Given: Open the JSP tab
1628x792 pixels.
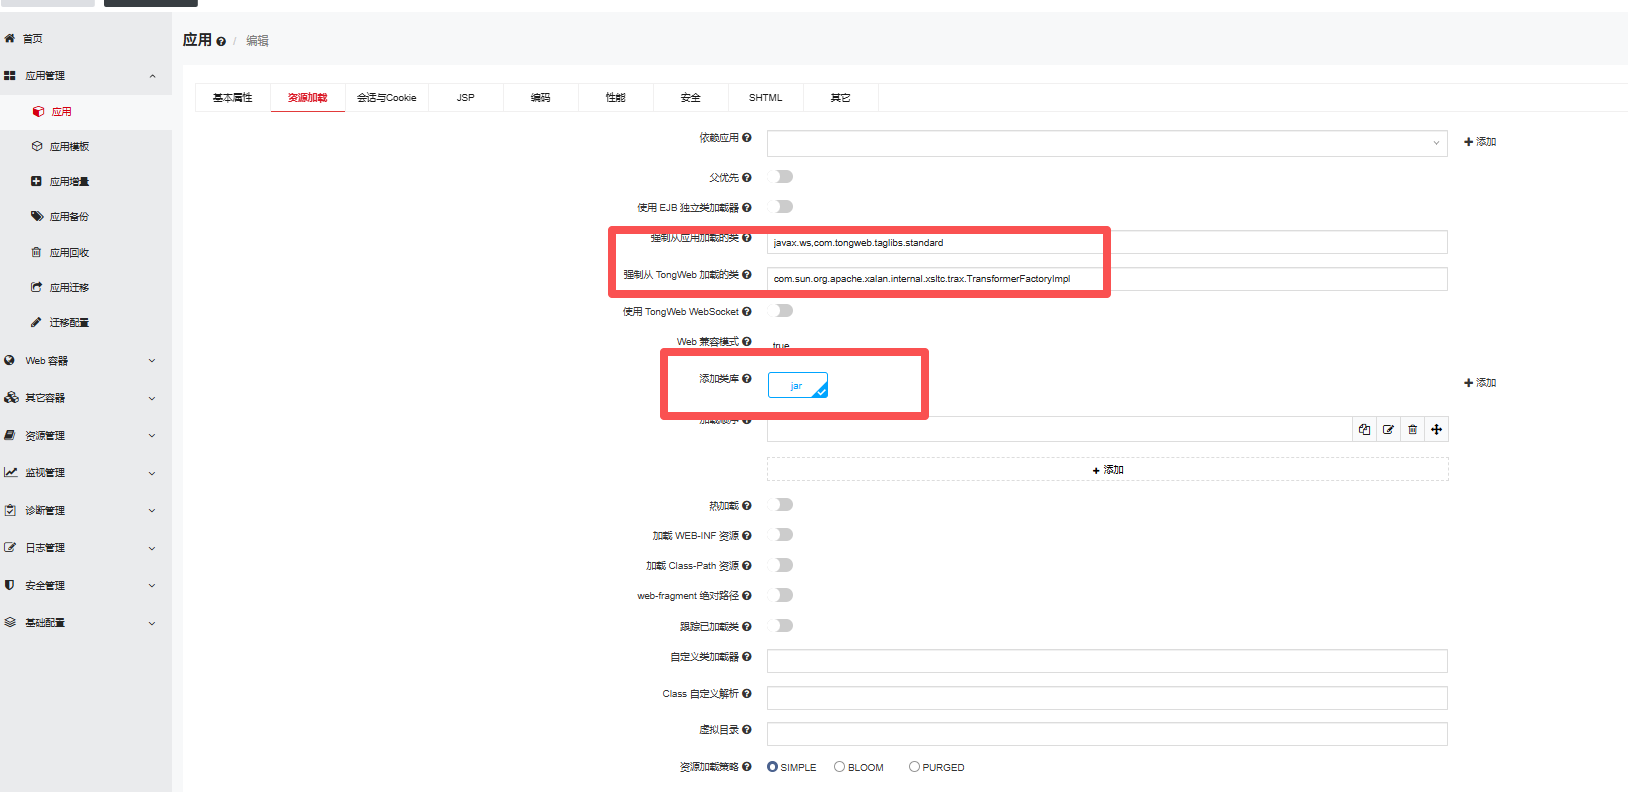Looking at the screenshot, I should [x=466, y=98].
